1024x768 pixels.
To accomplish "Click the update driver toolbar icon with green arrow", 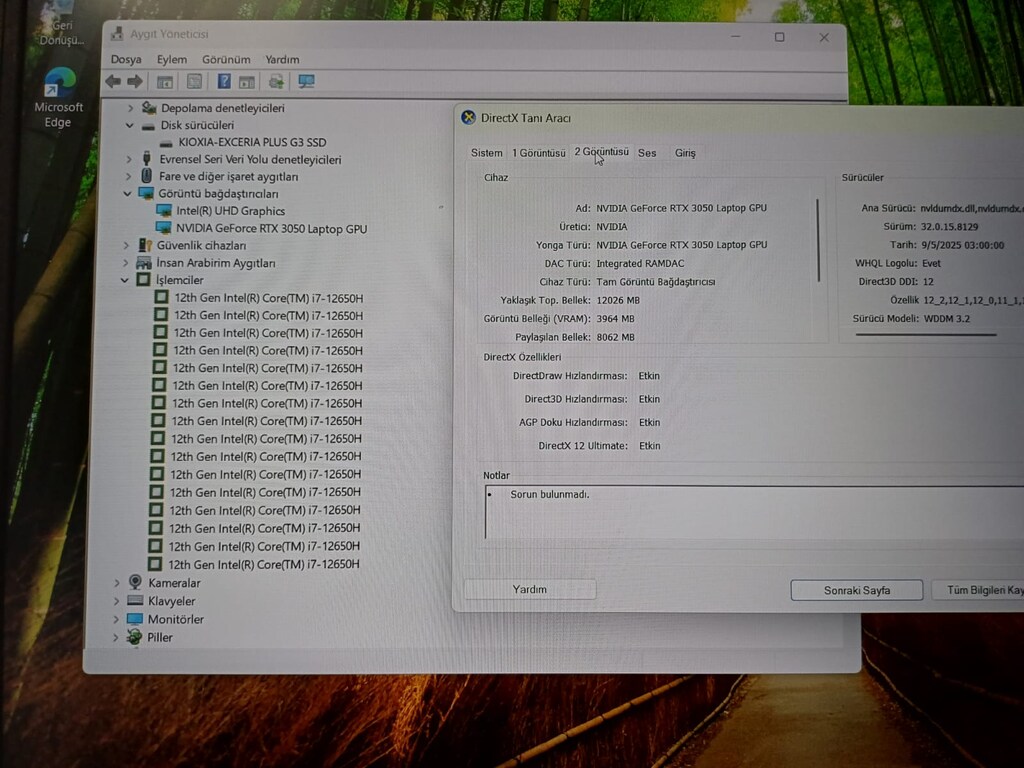I will 276,82.
